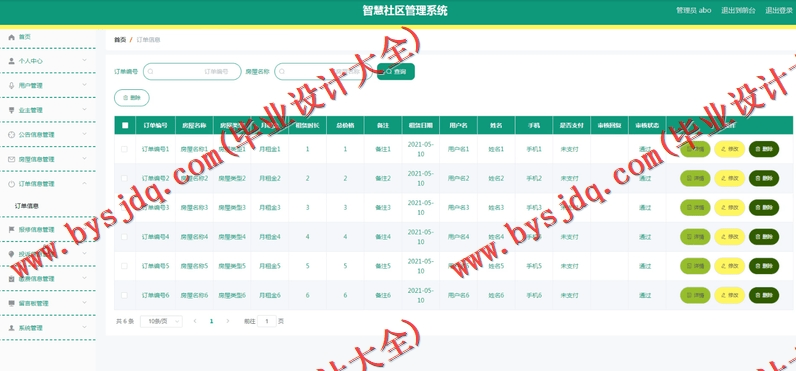796x371 pixels.
Task: Click 修改 button for row 订单编号2
Action: [x=729, y=178]
